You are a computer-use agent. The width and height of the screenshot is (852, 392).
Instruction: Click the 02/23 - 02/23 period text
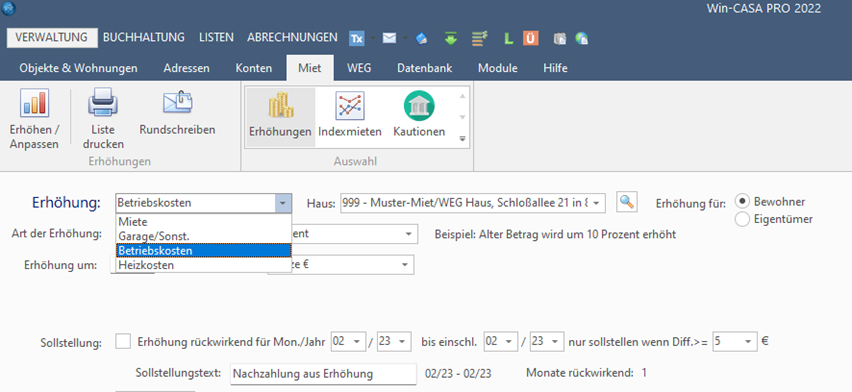click(x=458, y=373)
